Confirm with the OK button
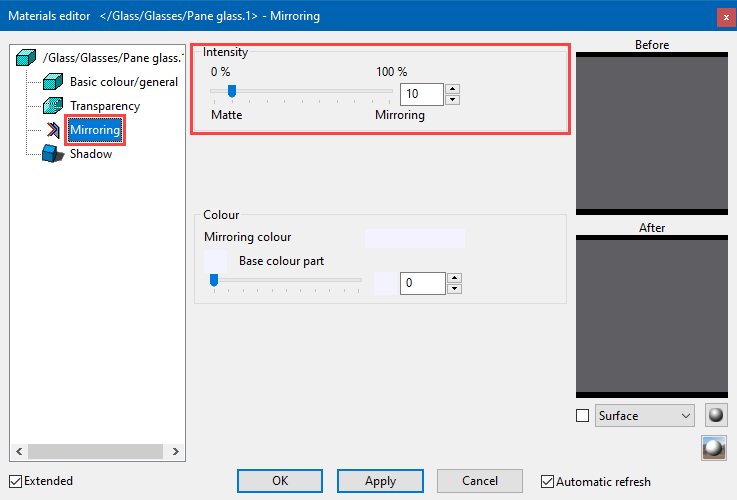This screenshot has height=500, width=737. coord(280,481)
